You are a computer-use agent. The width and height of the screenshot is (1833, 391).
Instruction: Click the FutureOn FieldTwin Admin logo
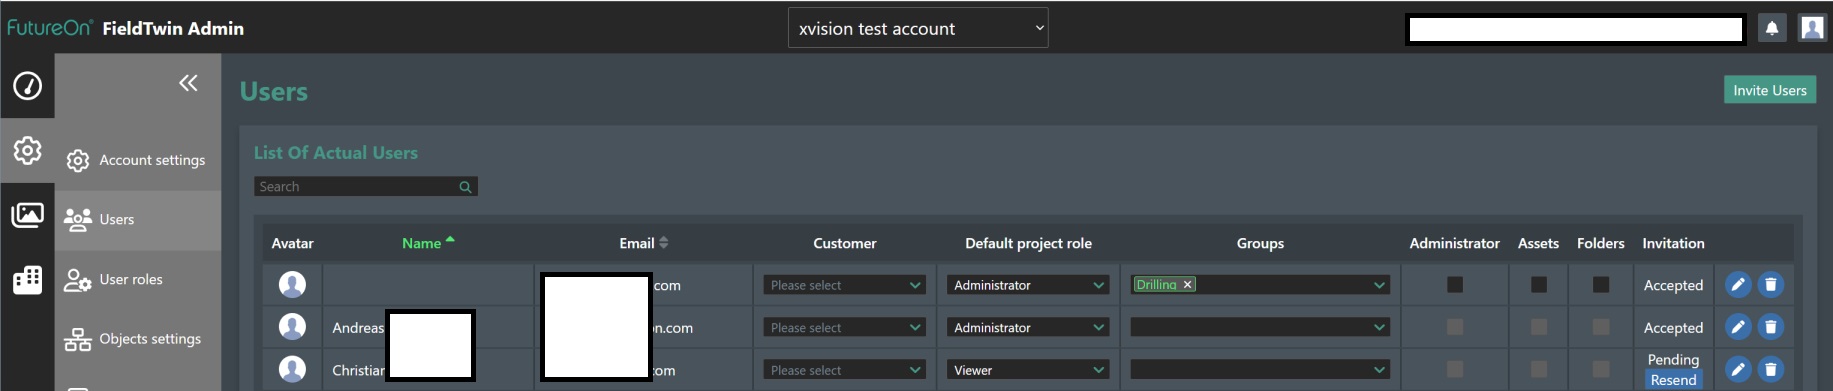(125, 28)
